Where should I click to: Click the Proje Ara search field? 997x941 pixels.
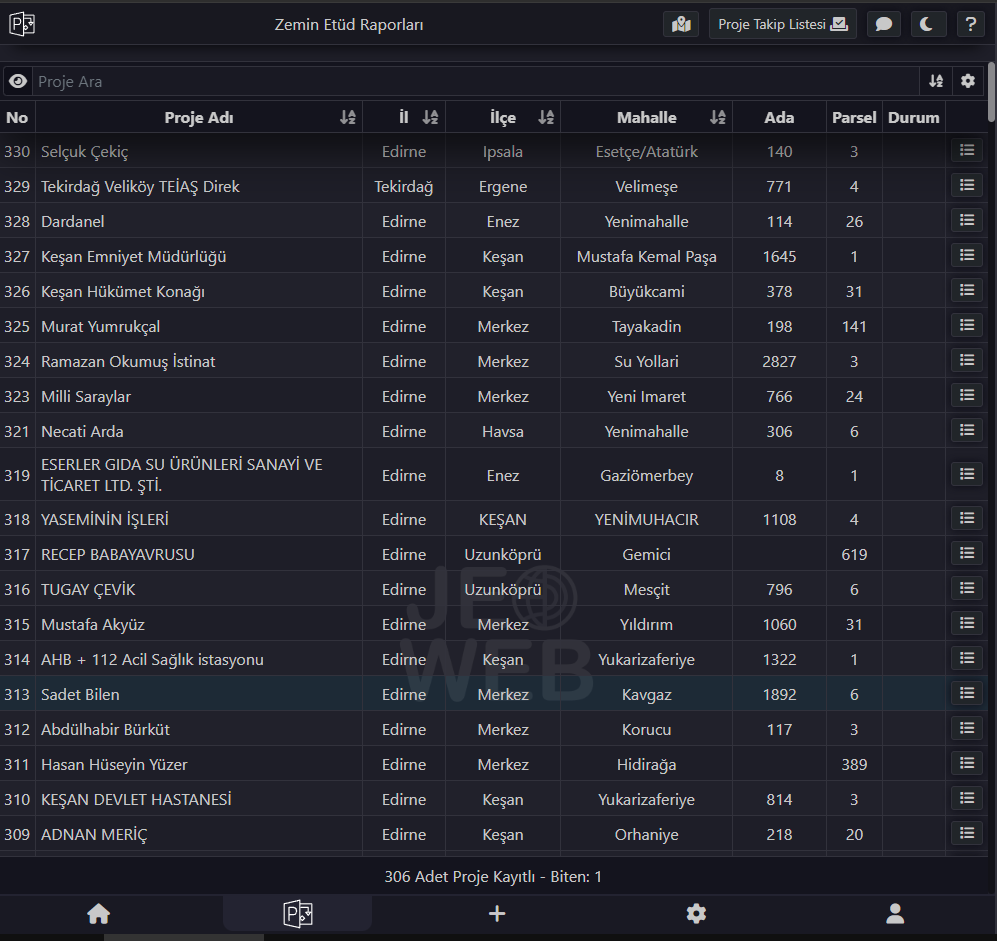475,81
